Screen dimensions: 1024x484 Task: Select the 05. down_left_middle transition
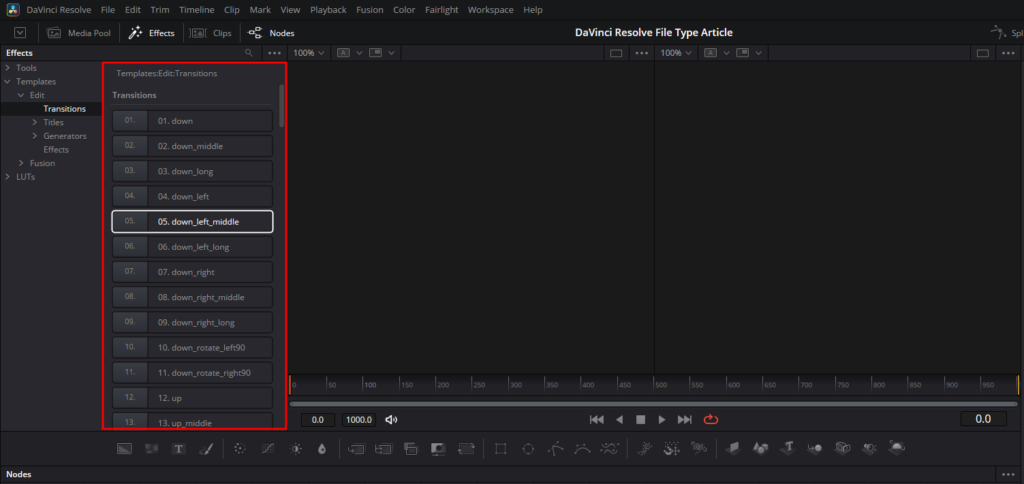[x=192, y=221]
